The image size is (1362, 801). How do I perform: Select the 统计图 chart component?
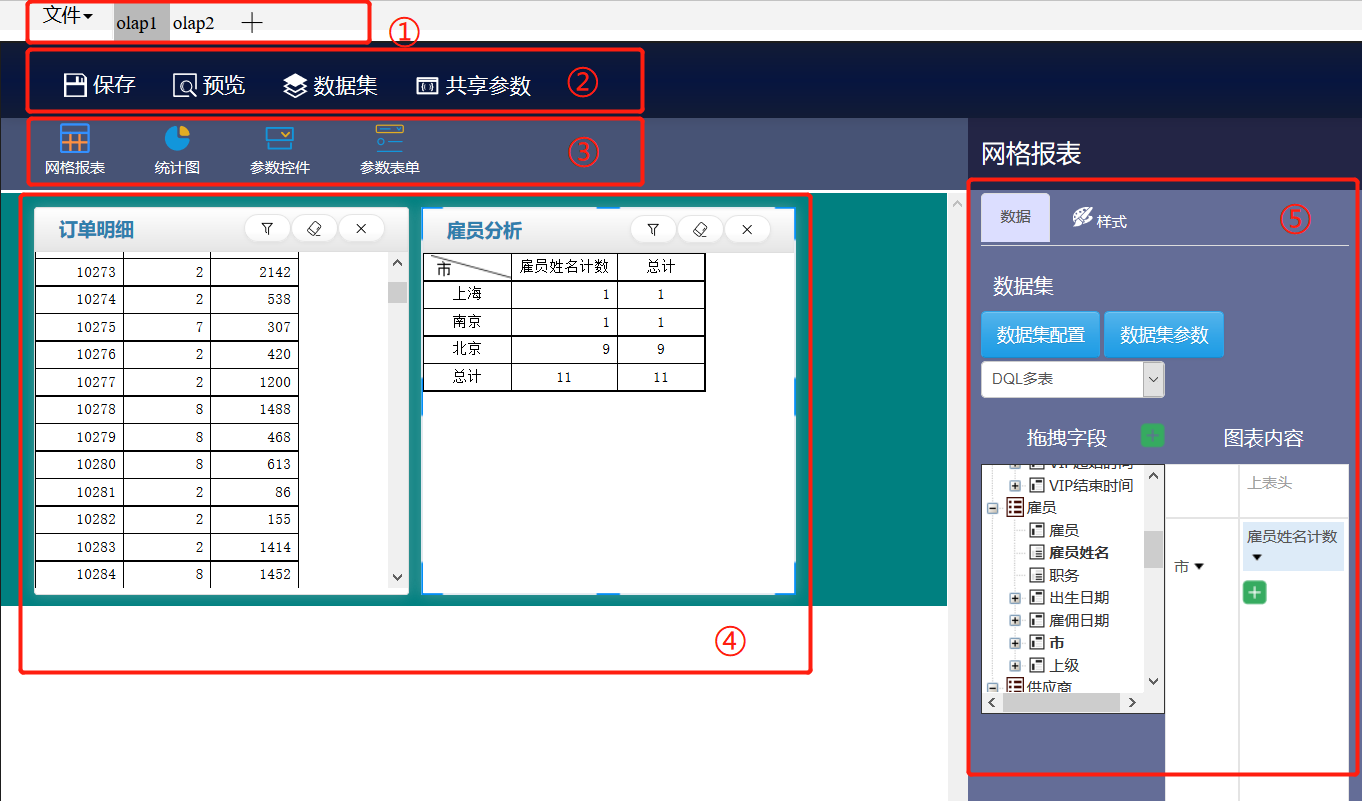coord(177,150)
